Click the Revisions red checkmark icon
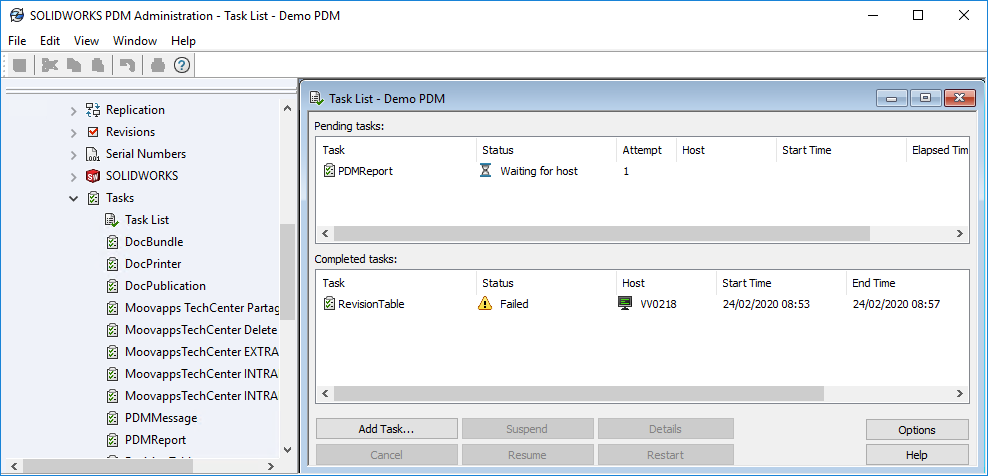Screen dimensions: 988x476 pyautogui.click(x=93, y=132)
